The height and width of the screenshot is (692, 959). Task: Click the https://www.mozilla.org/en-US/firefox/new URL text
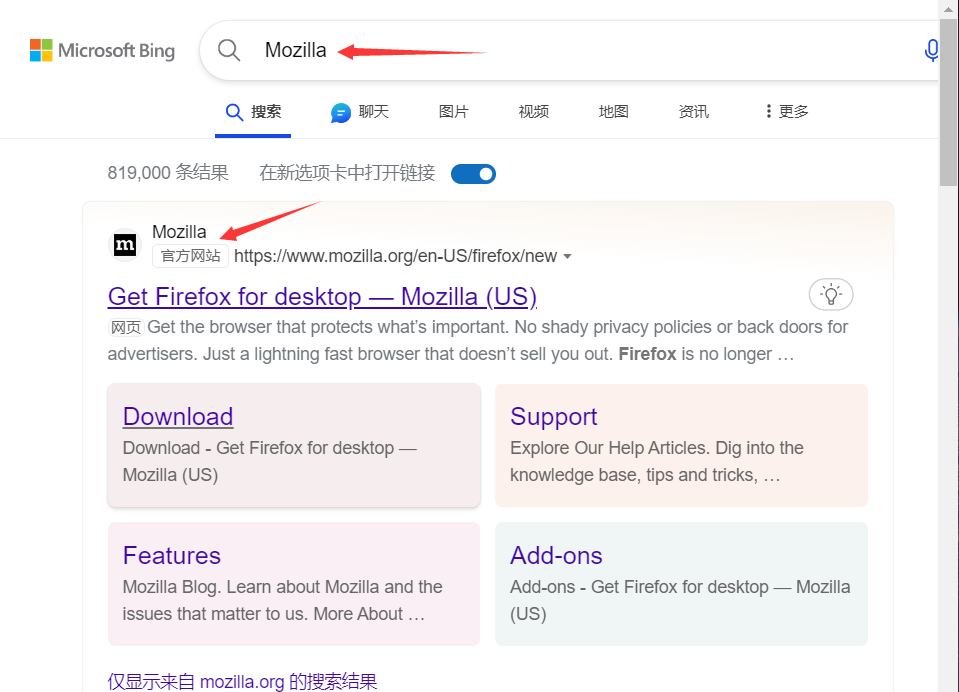tap(395, 256)
